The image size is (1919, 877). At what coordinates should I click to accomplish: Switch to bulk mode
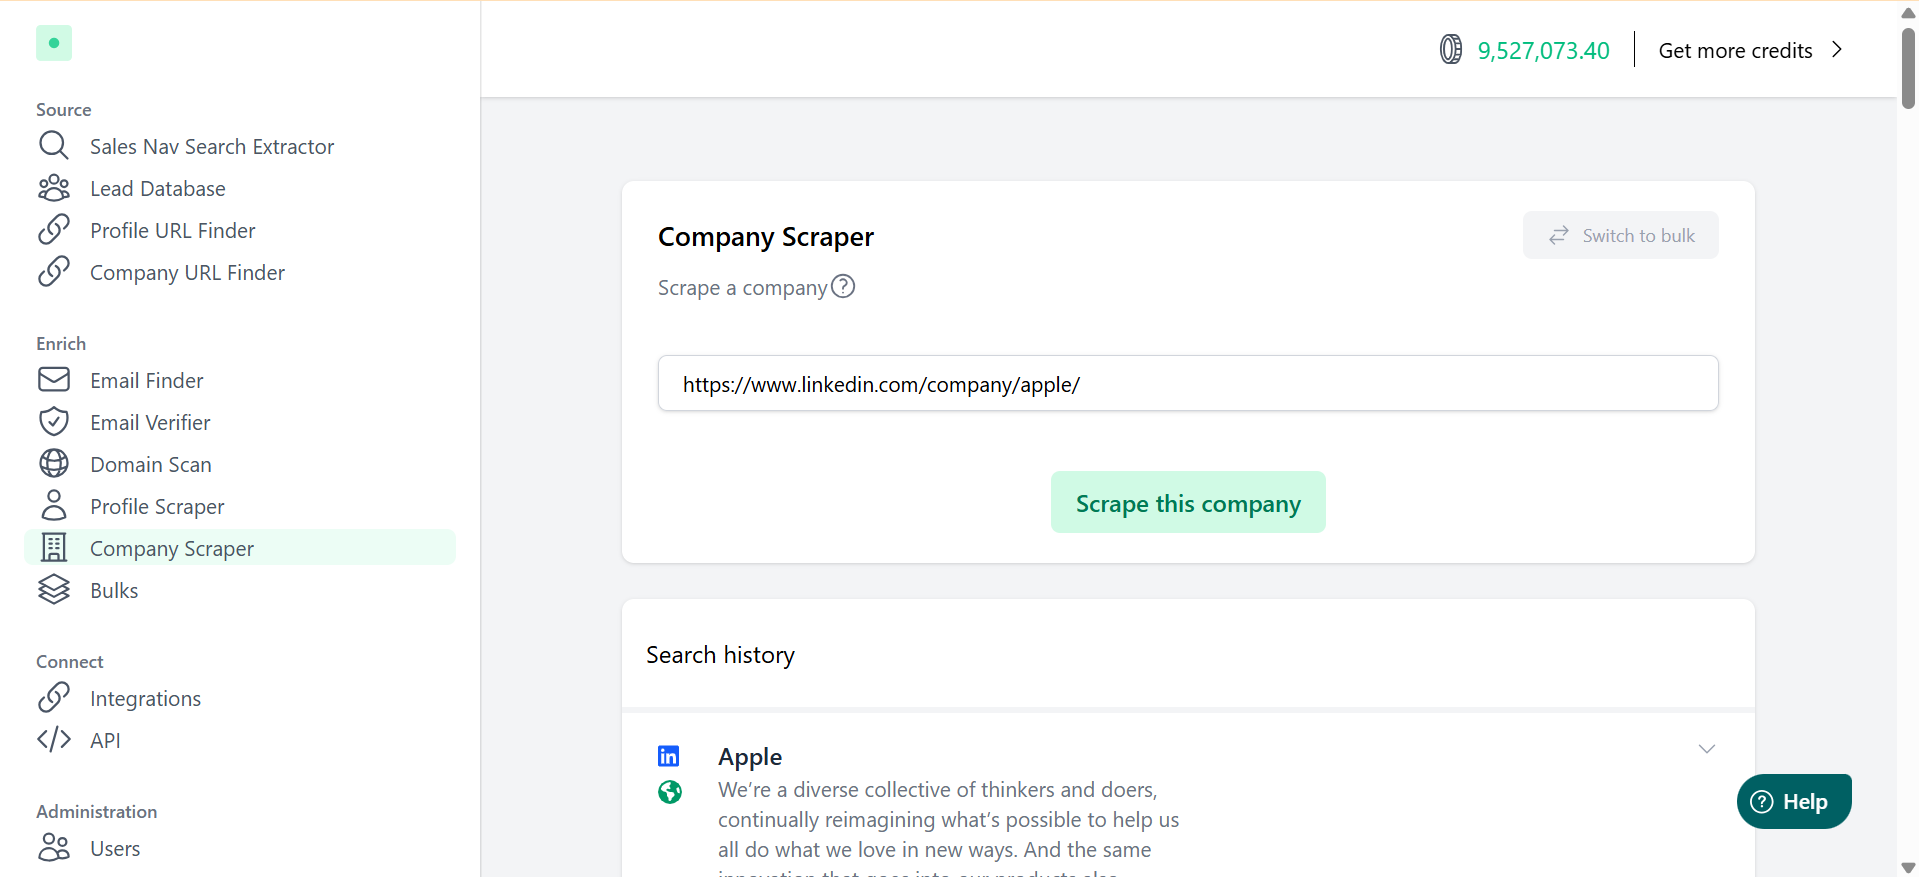1620,235
